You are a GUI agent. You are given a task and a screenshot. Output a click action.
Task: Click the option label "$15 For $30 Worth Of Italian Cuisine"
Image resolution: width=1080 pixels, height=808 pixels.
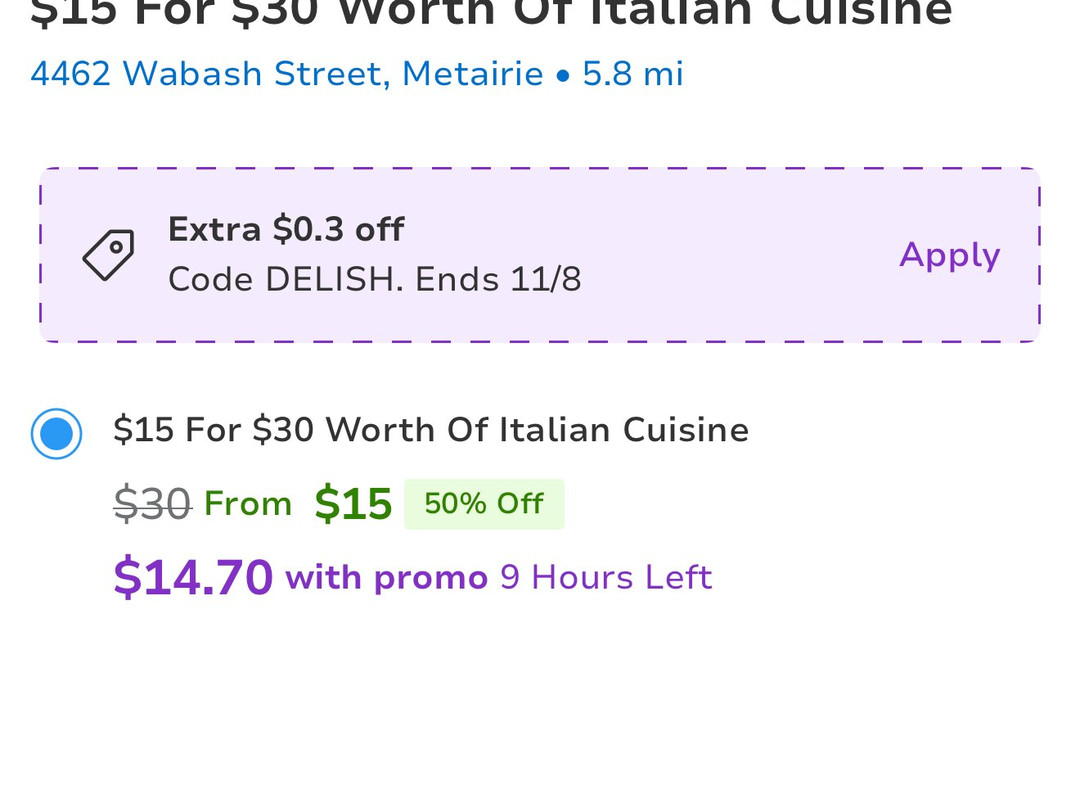tap(431, 430)
